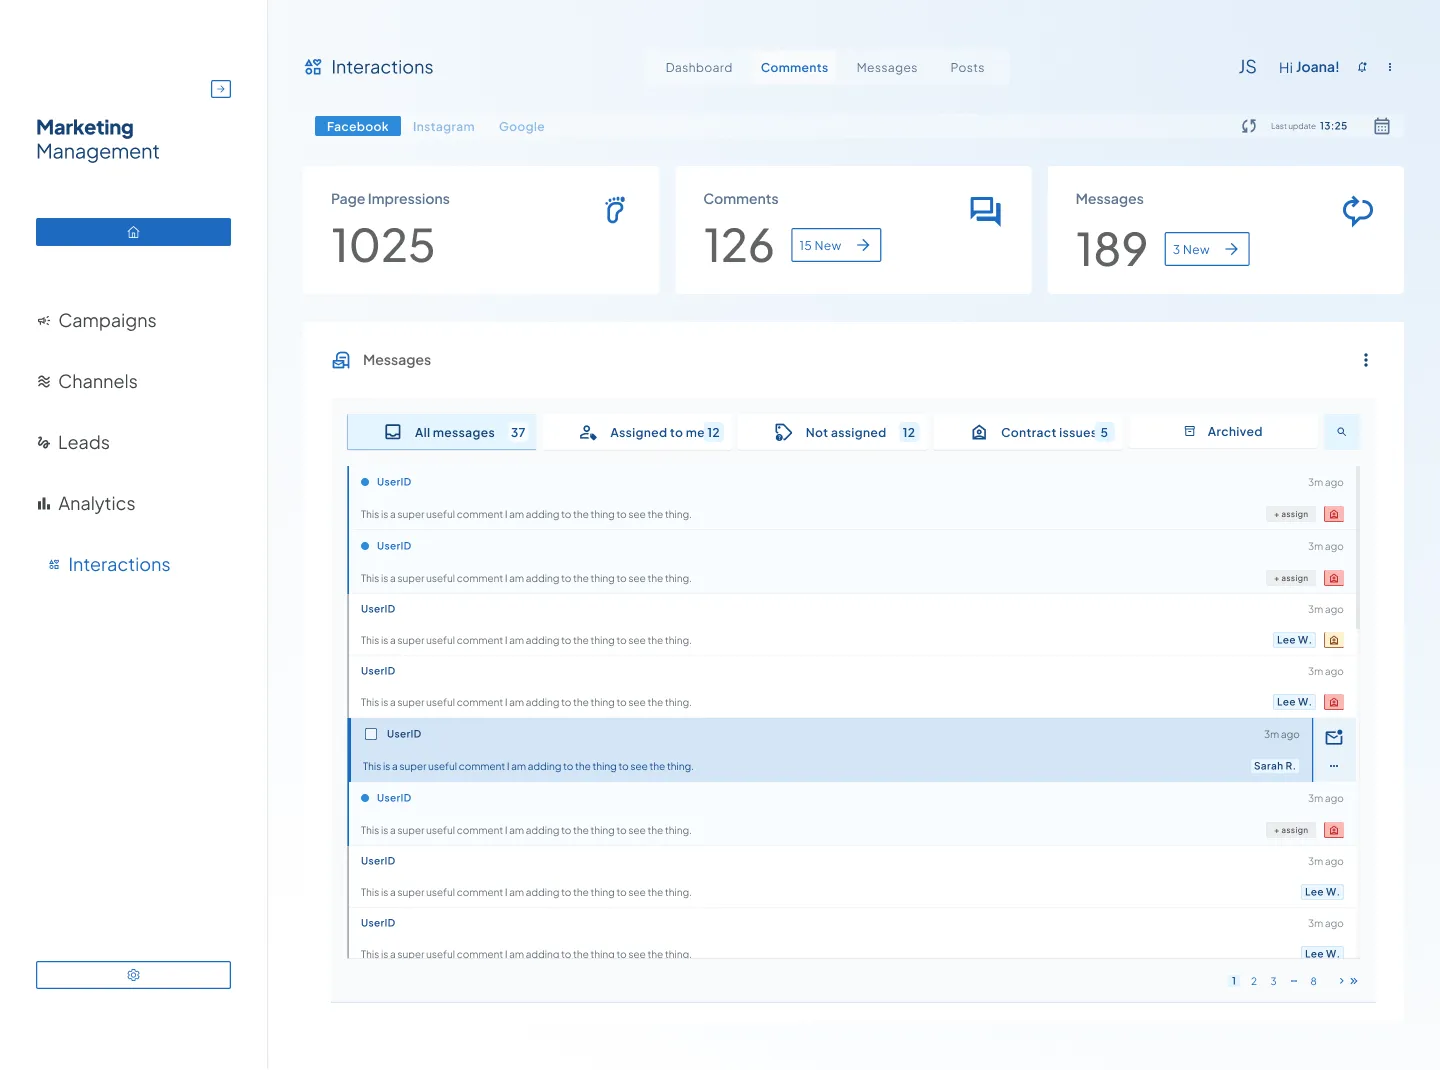Open the Messages panel three-dot menu
The image size is (1440, 1070).
[x=1366, y=360]
